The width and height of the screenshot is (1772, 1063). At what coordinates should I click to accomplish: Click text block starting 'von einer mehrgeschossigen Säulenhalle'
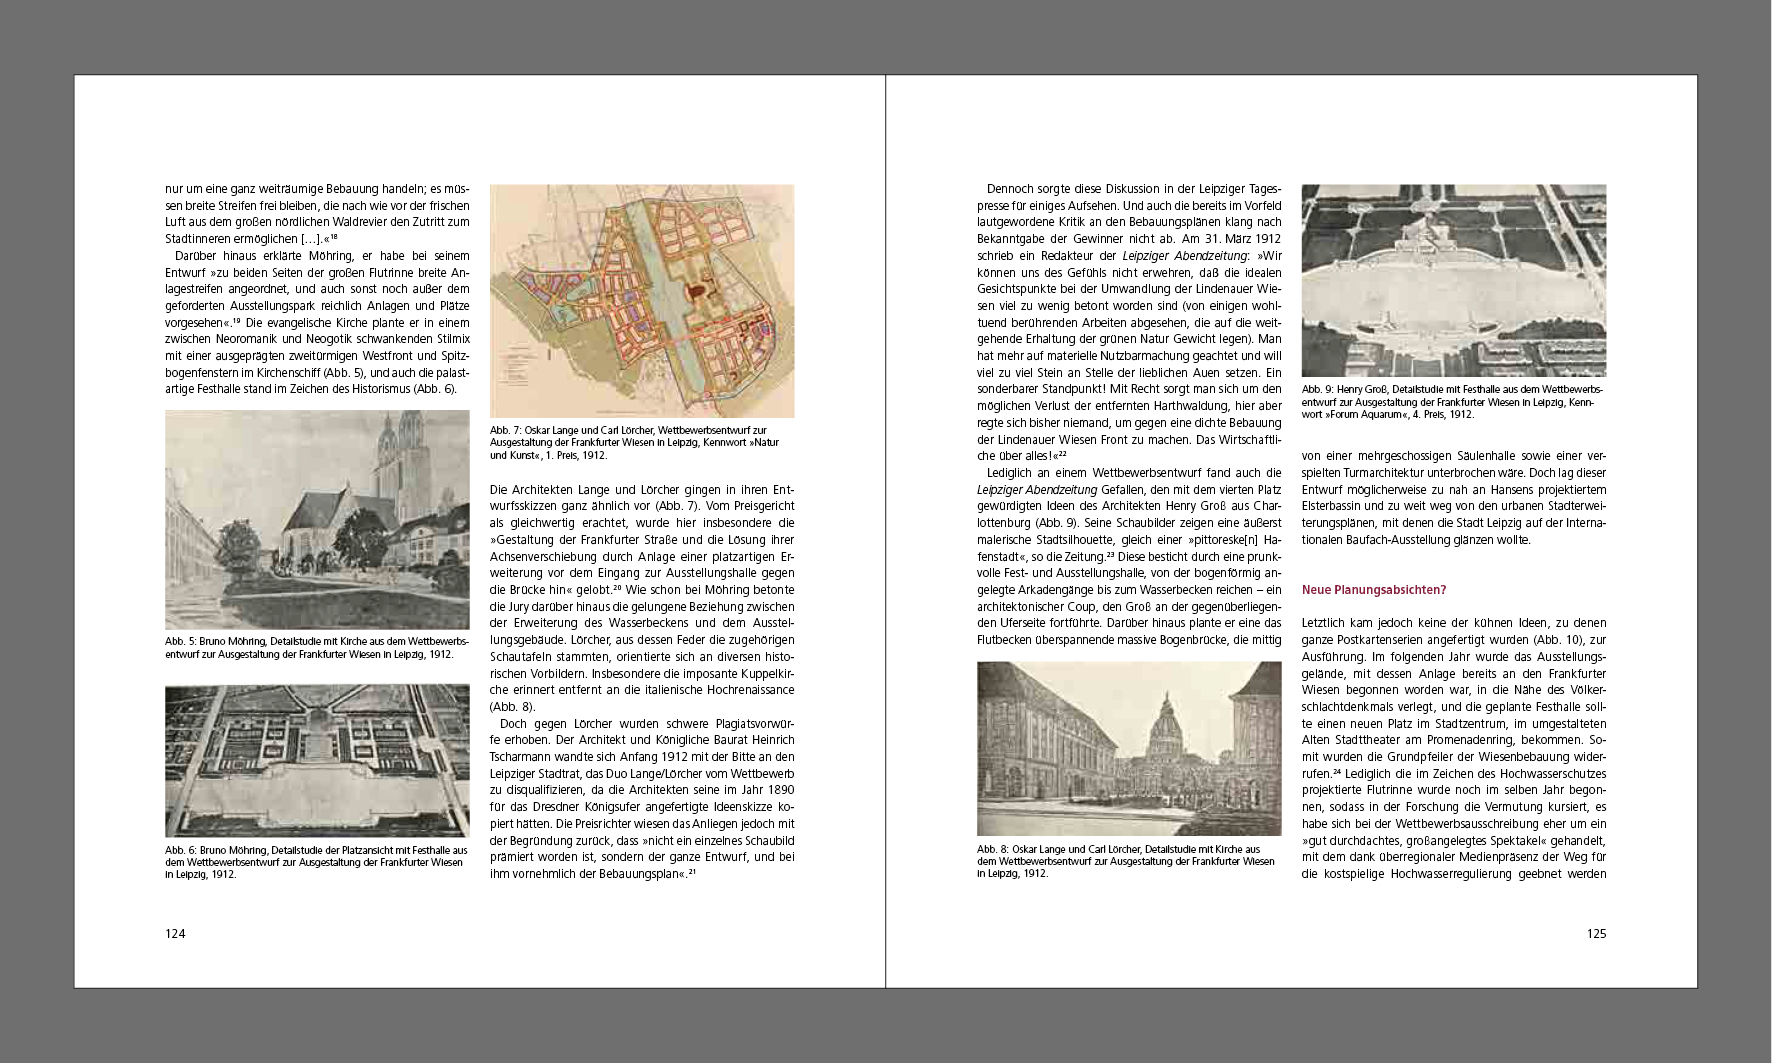coord(1453,498)
